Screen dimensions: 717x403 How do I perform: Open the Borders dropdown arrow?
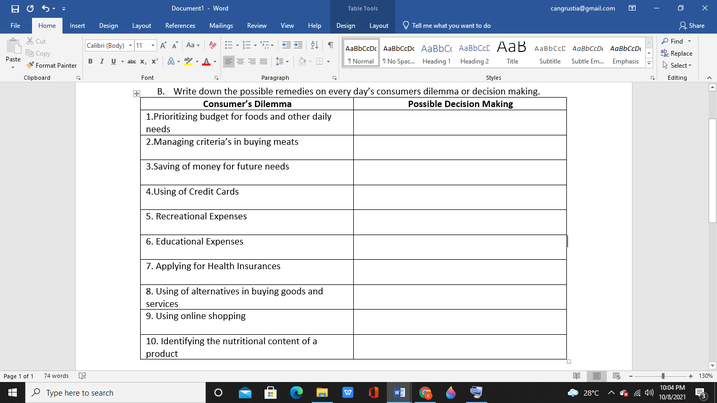[x=328, y=61]
